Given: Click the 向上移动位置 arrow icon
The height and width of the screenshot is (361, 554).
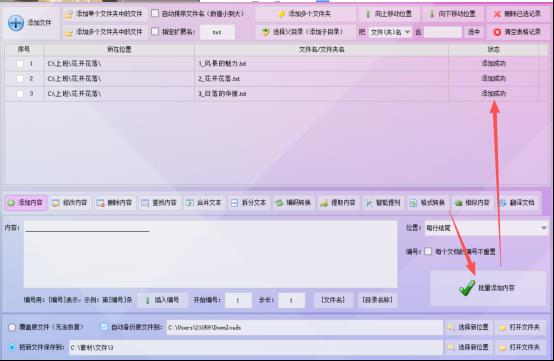Looking at the screenshot, I should pos(368,14).
